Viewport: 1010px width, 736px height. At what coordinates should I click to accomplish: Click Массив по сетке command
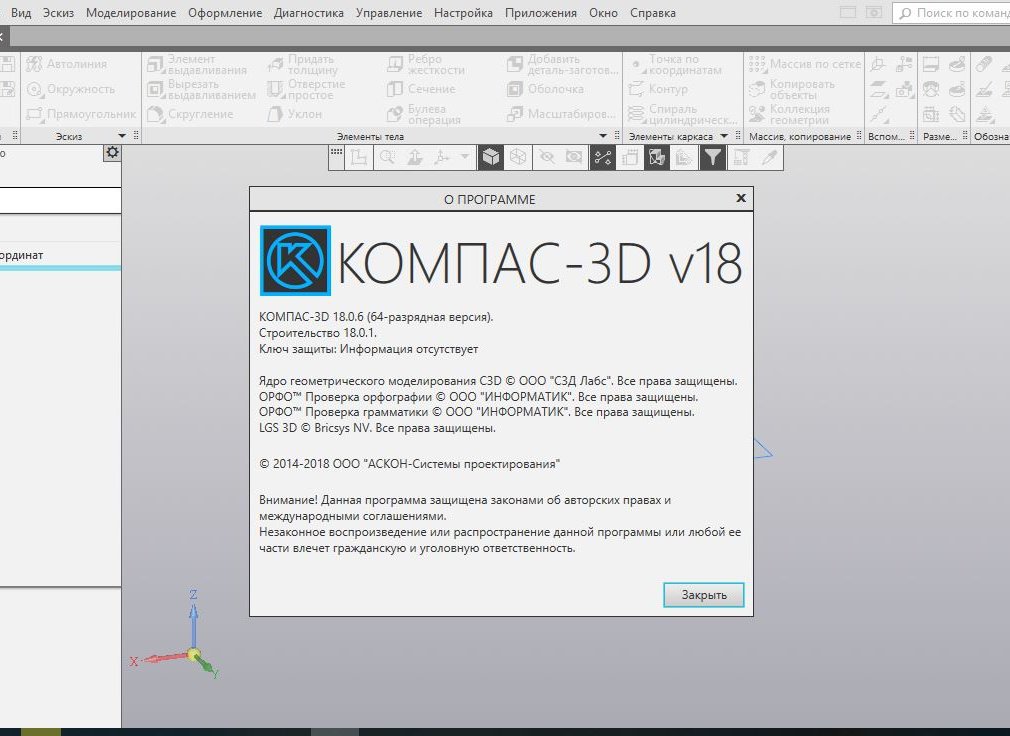805,64
